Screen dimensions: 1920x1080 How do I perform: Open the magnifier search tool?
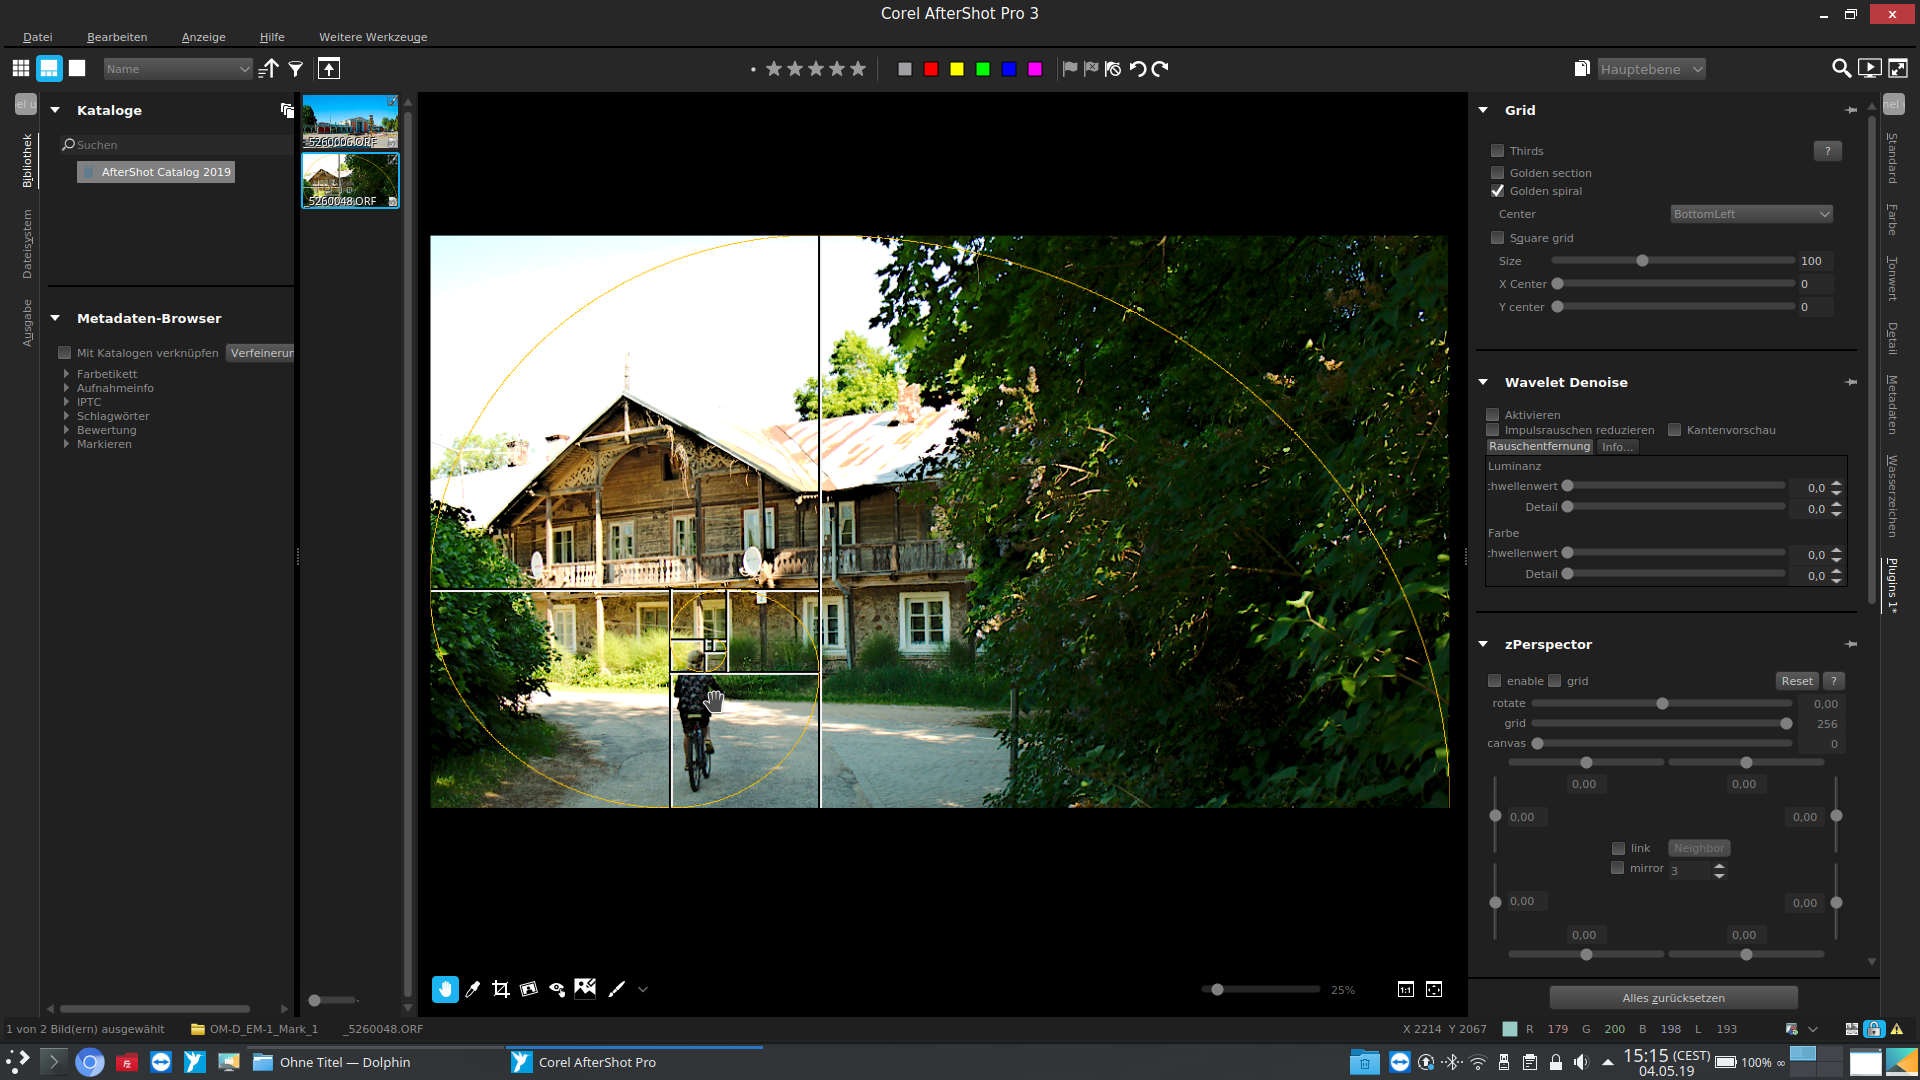[x=1841, y=68]
